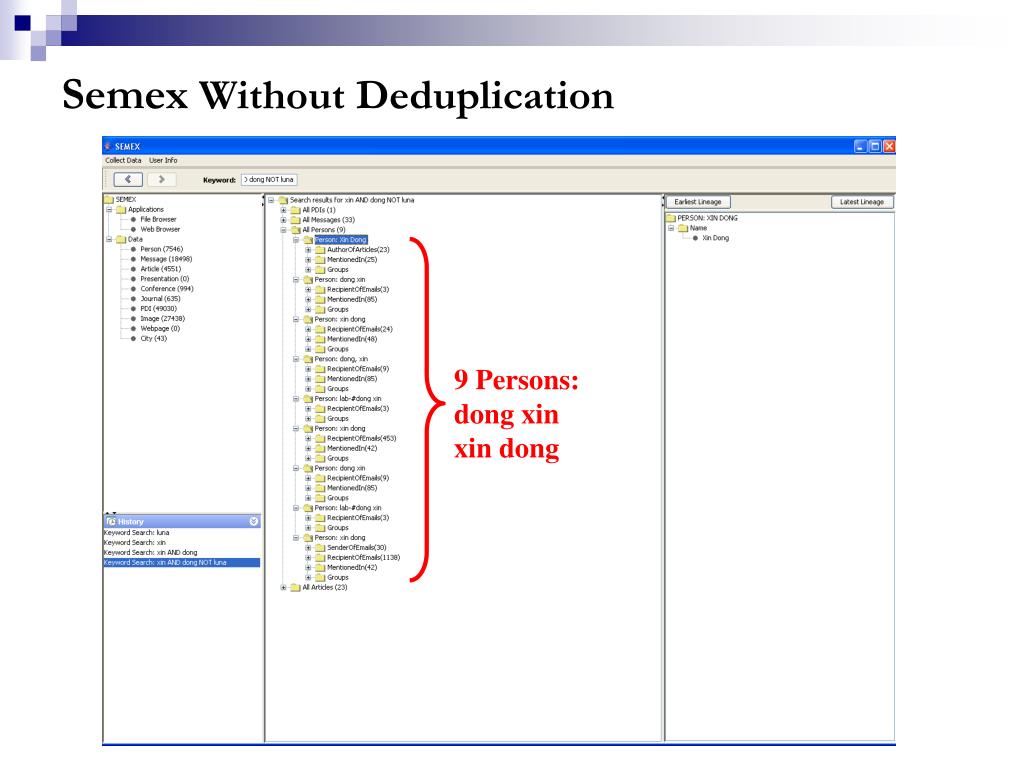Select history entry Keyword Search: xin

[135, 543]
